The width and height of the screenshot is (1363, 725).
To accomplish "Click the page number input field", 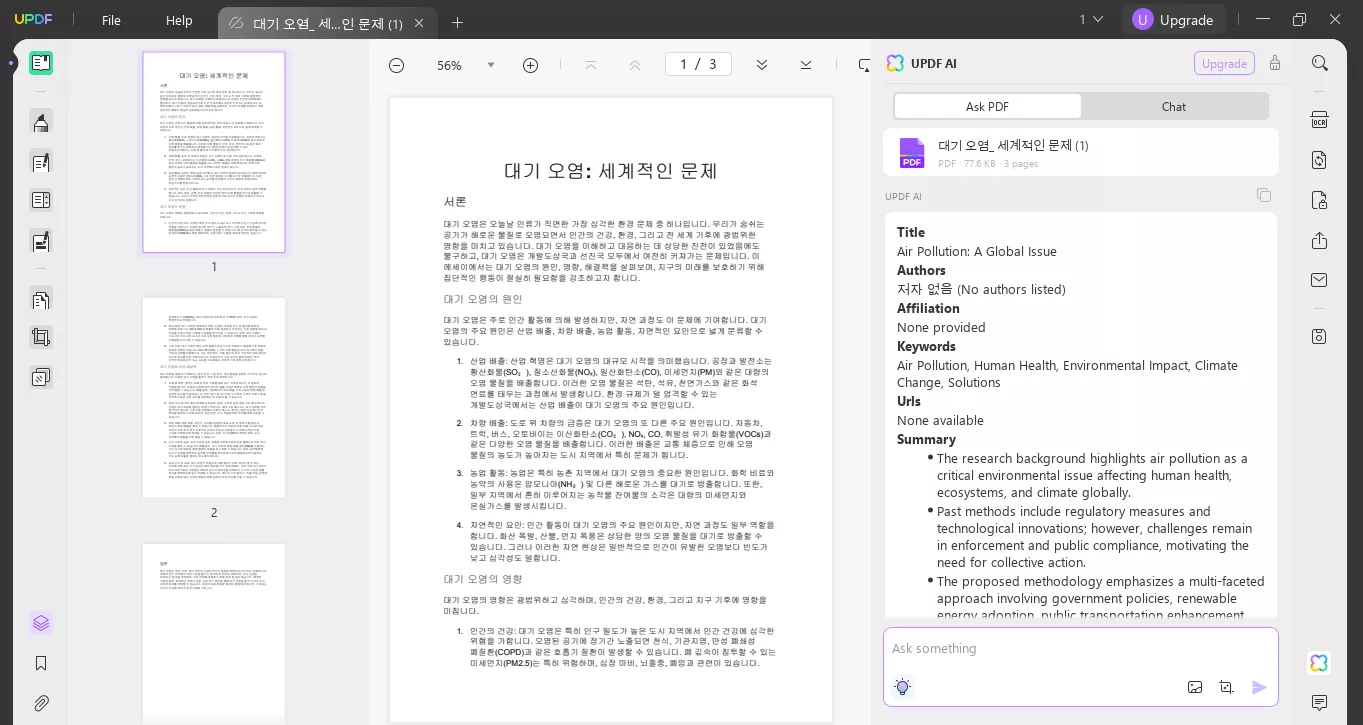I will tap(698, 64).
